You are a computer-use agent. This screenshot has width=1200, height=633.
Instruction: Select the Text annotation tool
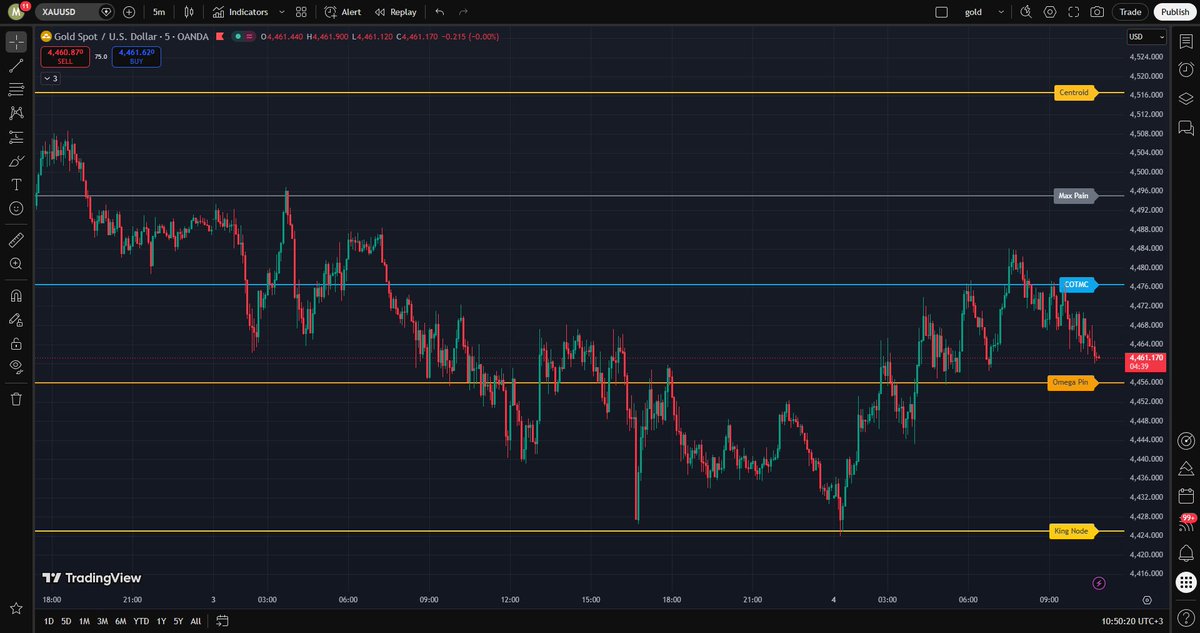[16, 185]
